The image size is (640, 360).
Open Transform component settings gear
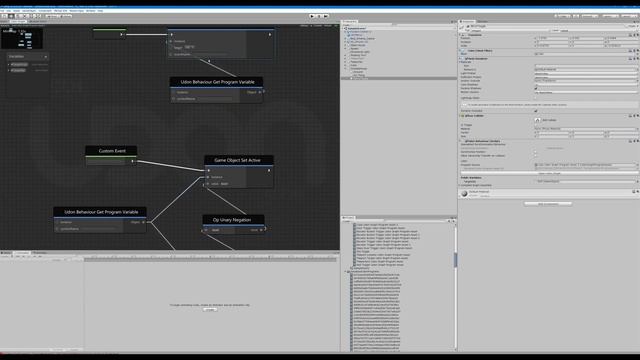(x=638, y=35)
